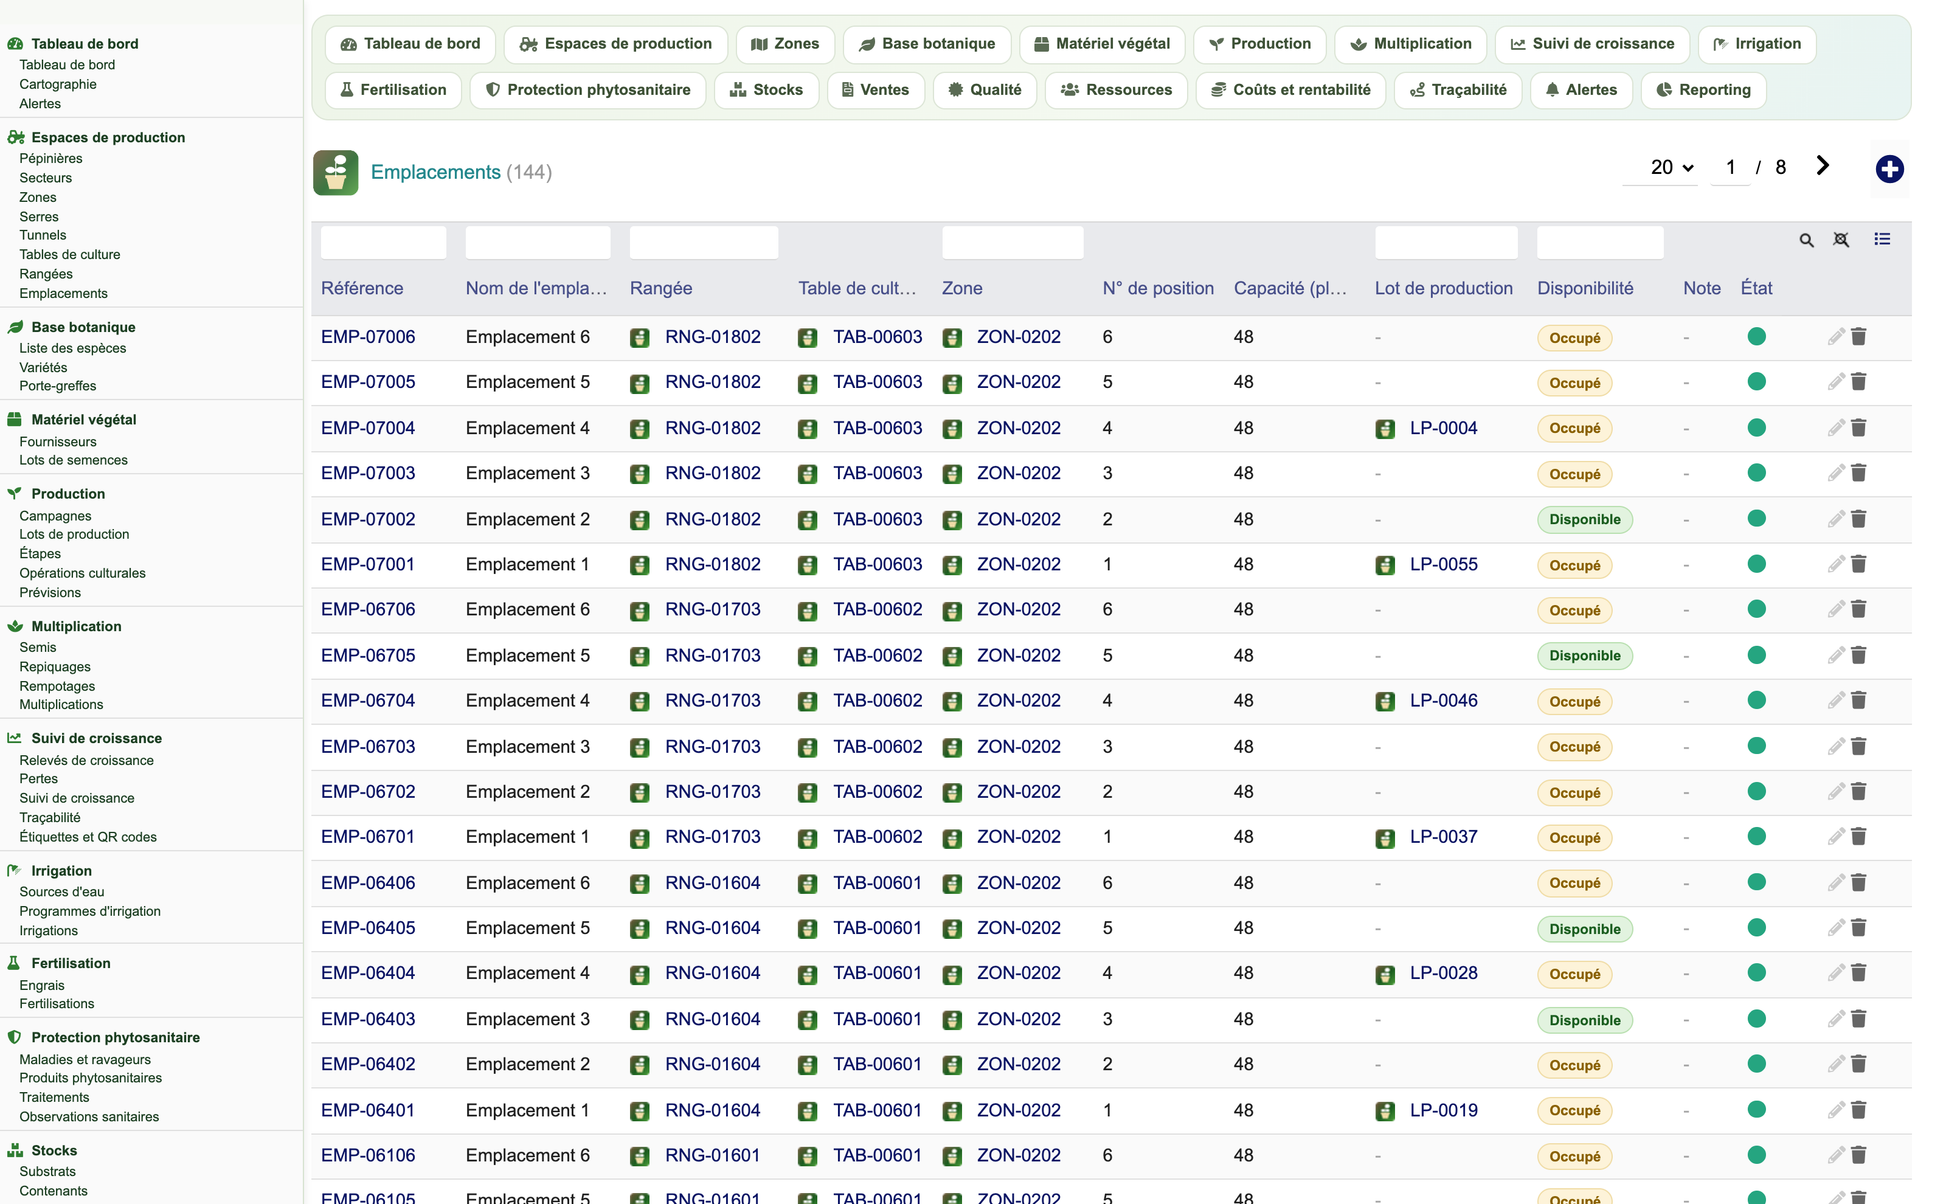The image size is (1946, 1204).
Task: Click the blue plus add-emplacement icon
Action: [x=1889, y=169]
